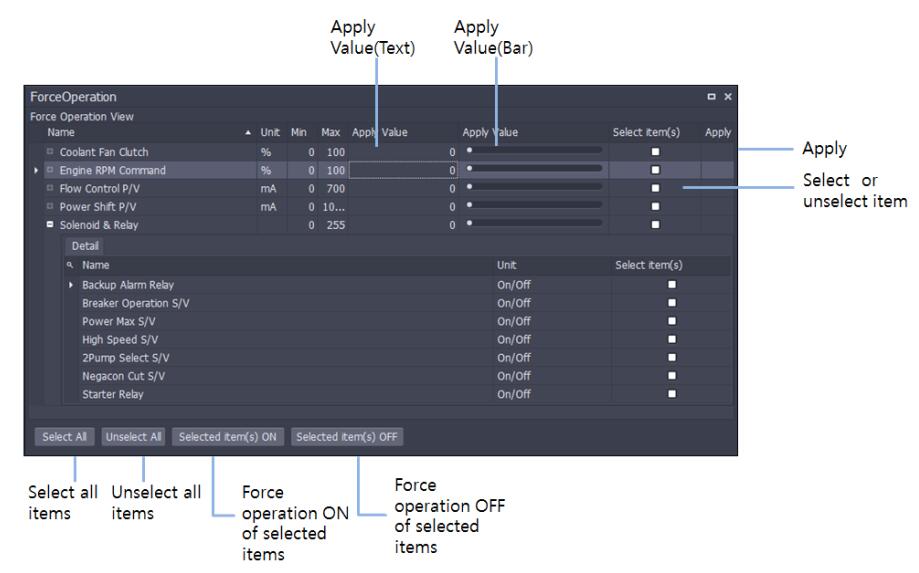Expand the Engine RPM Command row
Viewport: 919px width, 573px height.
tap(50, 169)
